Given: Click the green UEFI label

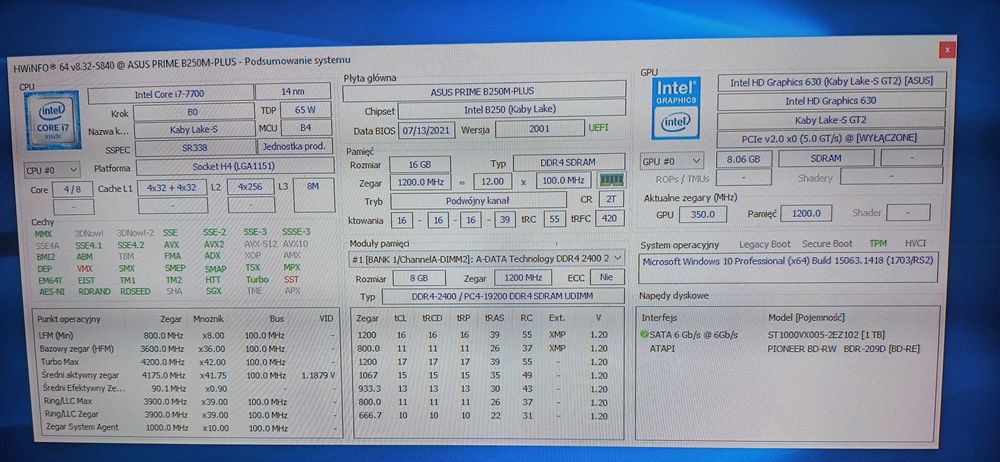Looking at the screenshot, I should [x=598, y=128].
